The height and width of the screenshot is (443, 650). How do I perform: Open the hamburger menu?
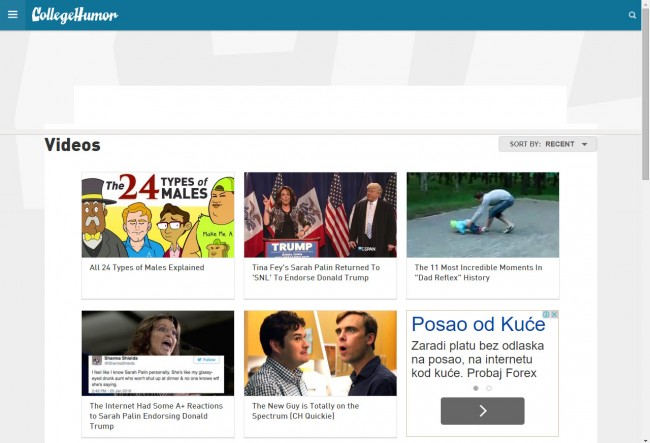pyautogui.click(x=13, y=15)
